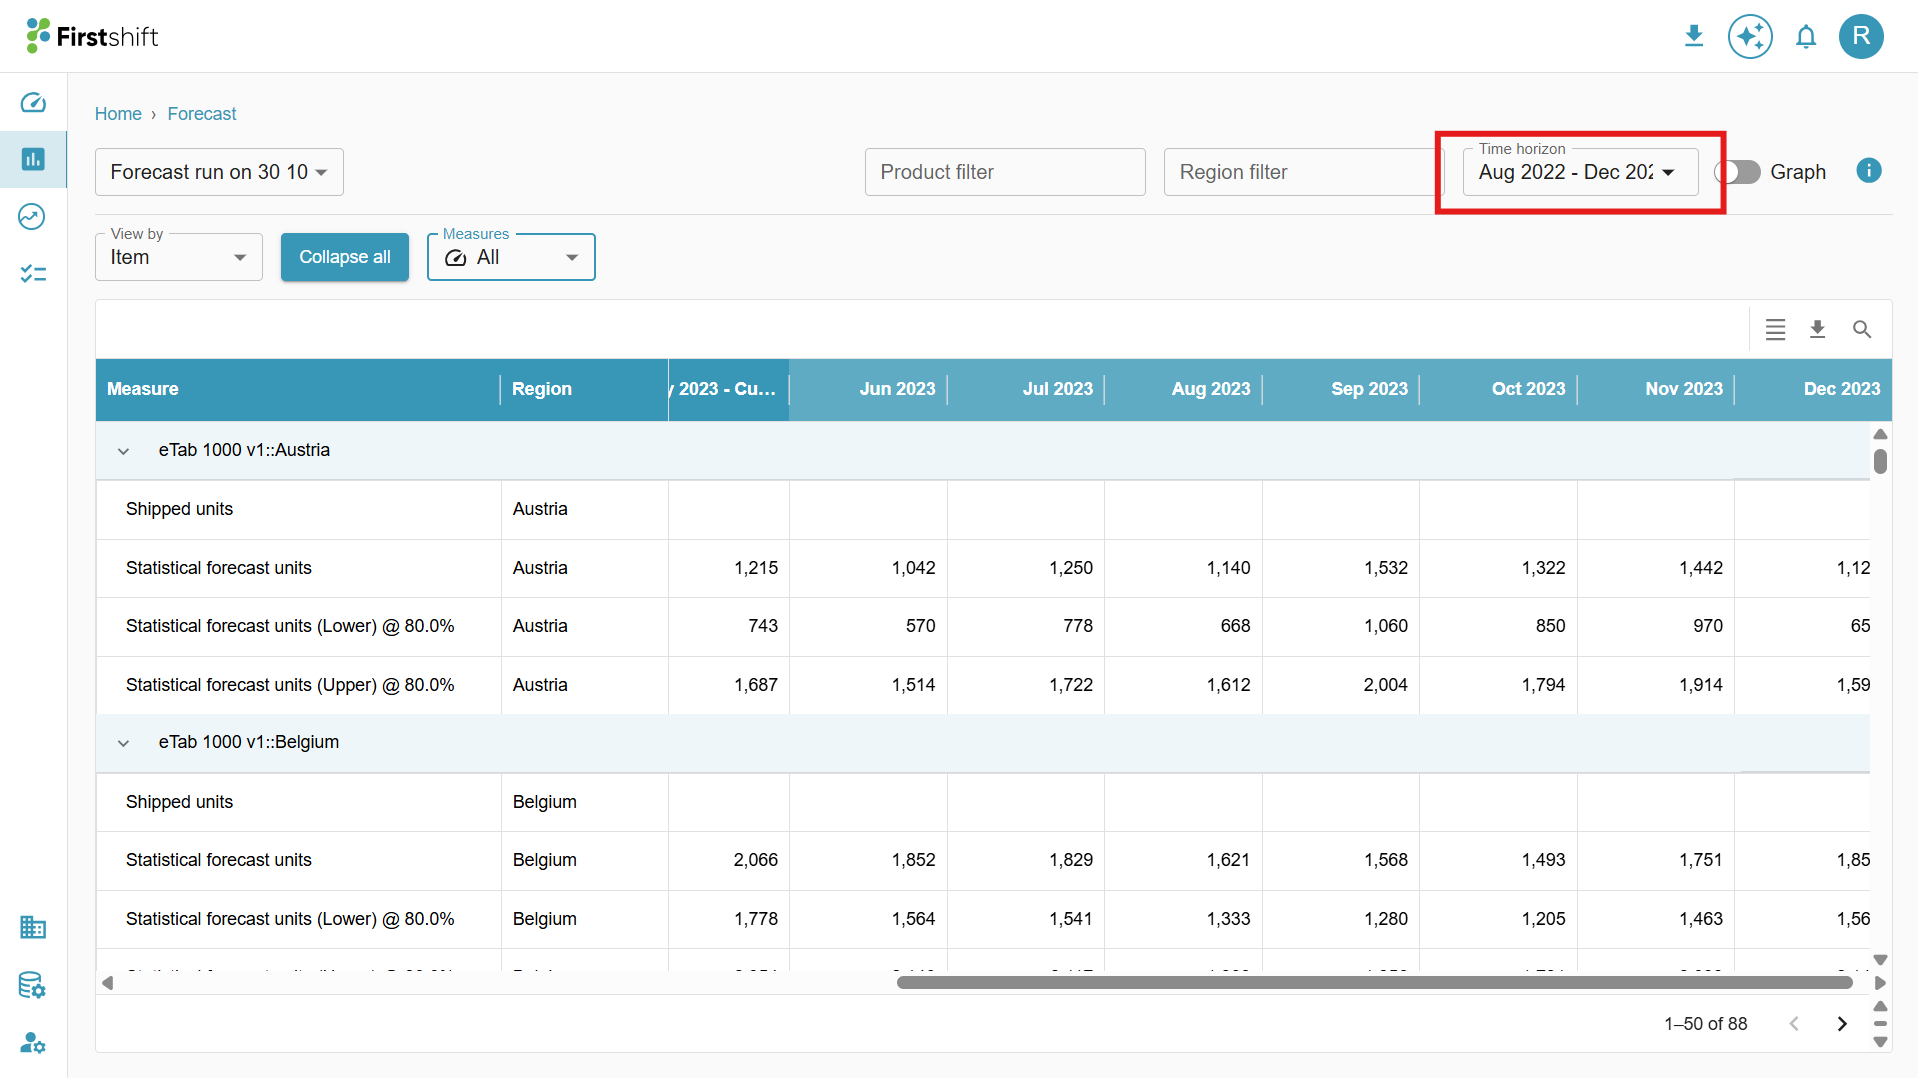Image resolution: width=1918 pixels, height=1078 pixels.
Task: Go to previous page of results
Action: coord(1794,1023)
